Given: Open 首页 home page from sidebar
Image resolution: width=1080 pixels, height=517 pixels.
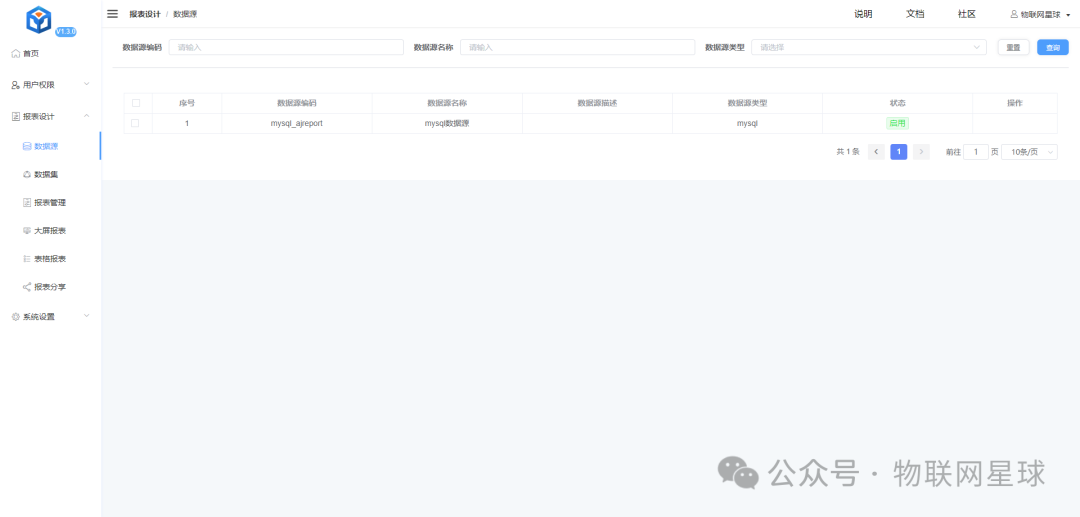Looking at the screenshot, I should click(x=31, y=53).
